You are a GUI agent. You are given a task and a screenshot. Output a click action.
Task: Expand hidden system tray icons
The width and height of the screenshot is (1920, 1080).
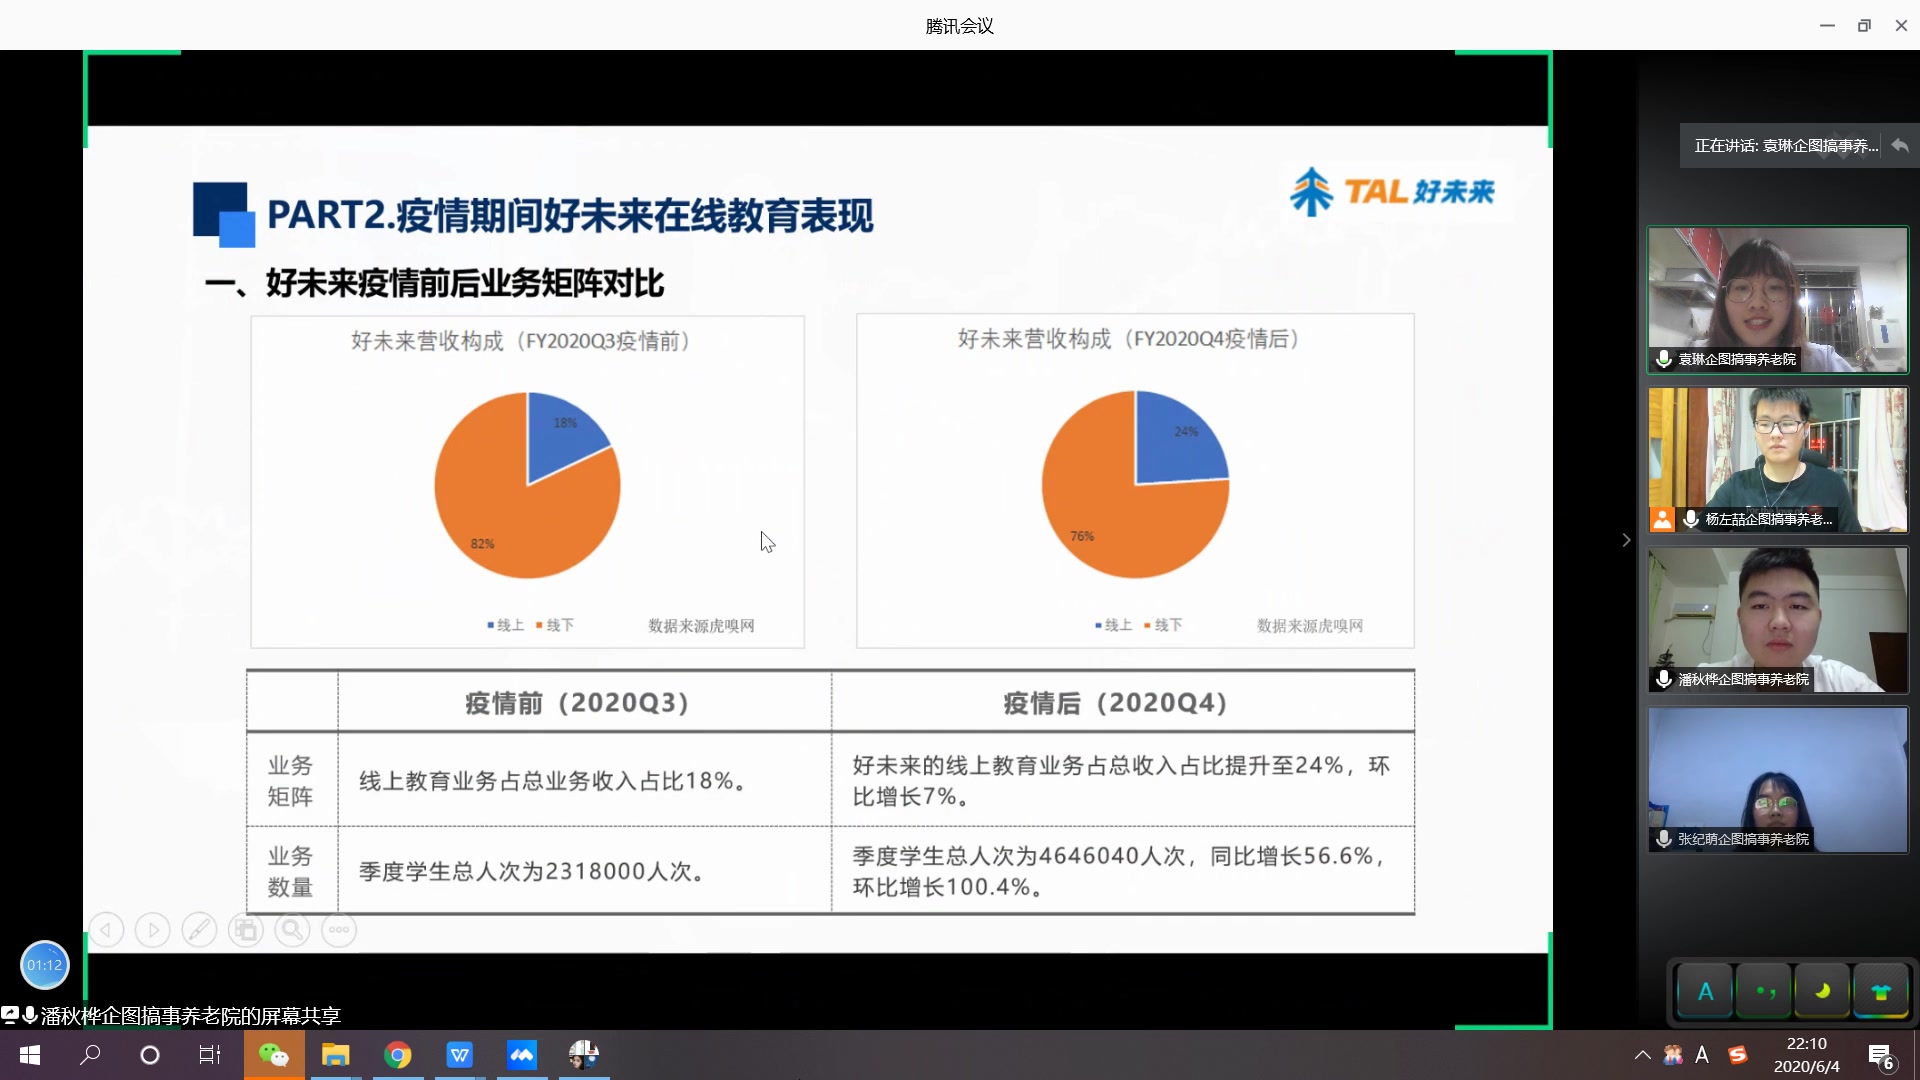(x=1642, y=1055)
